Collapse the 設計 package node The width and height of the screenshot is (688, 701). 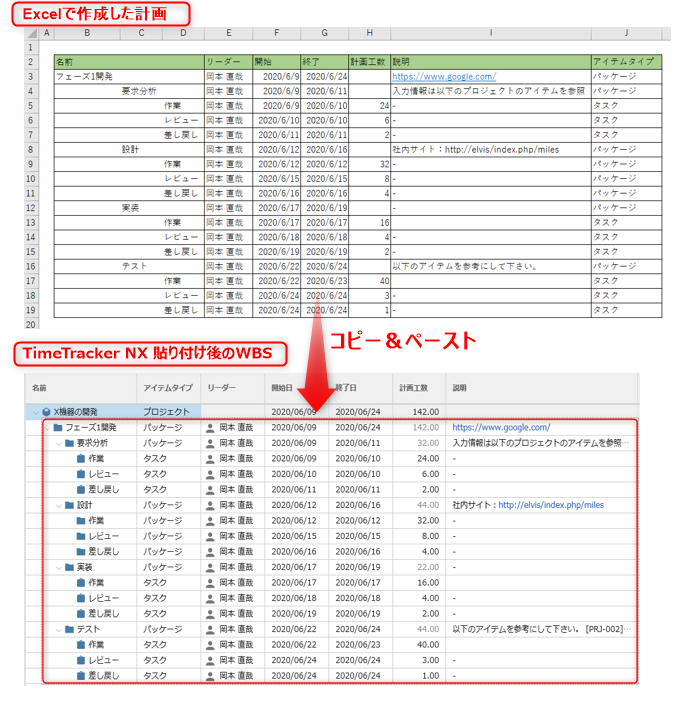click(x=59, y=506)
